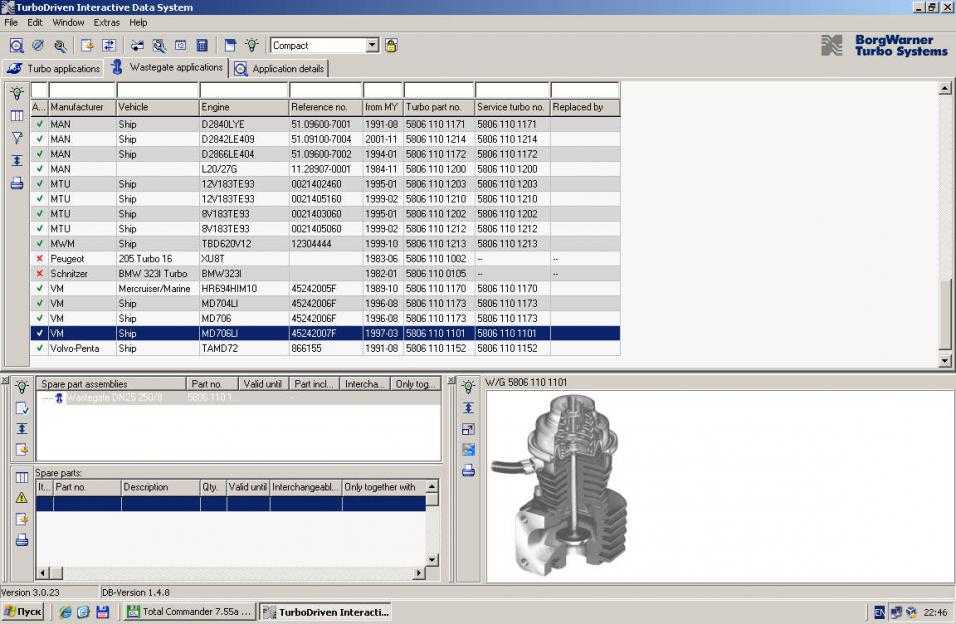
Task: Click the Replaced by column header
Action: coord(585,107)
